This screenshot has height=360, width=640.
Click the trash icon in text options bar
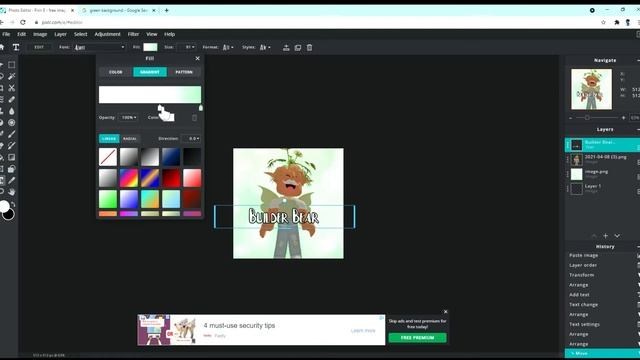pos(309,47)
